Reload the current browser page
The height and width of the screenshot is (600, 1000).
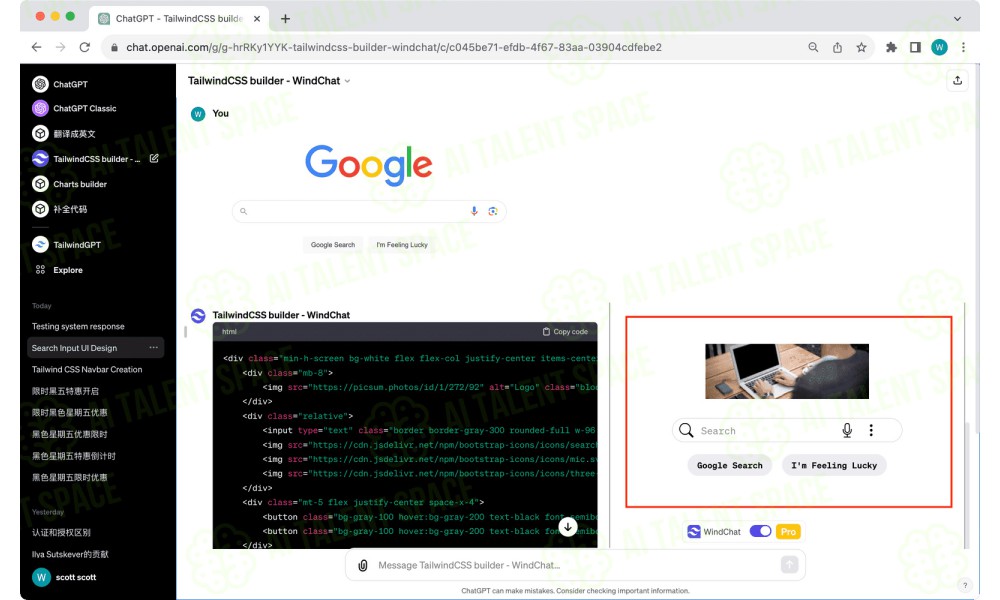[85, 47]
